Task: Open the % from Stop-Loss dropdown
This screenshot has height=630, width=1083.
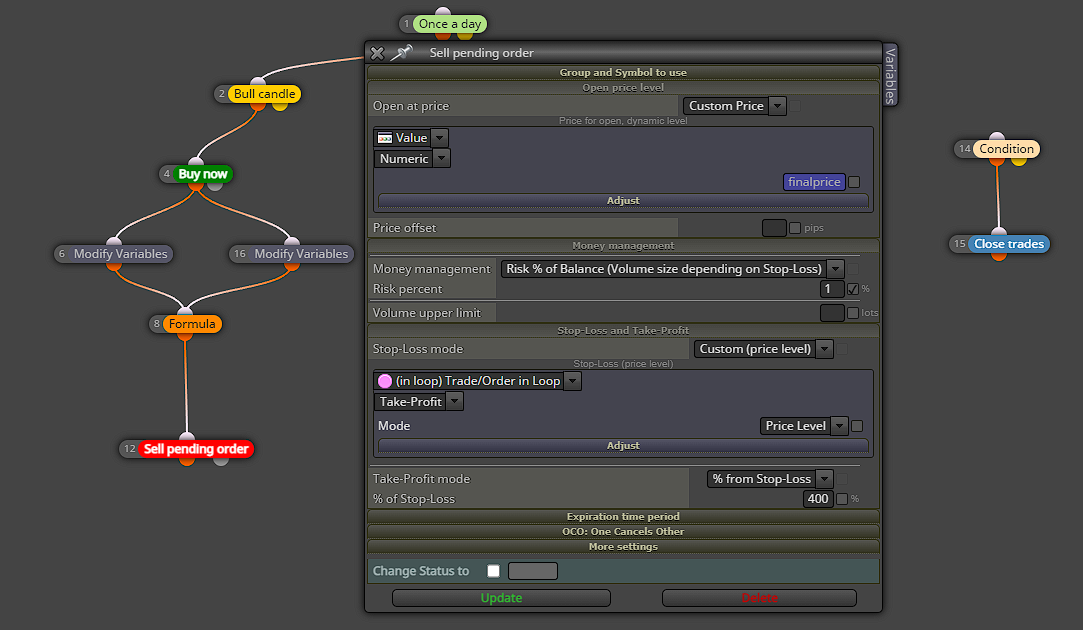Action: tap(770, 479)
